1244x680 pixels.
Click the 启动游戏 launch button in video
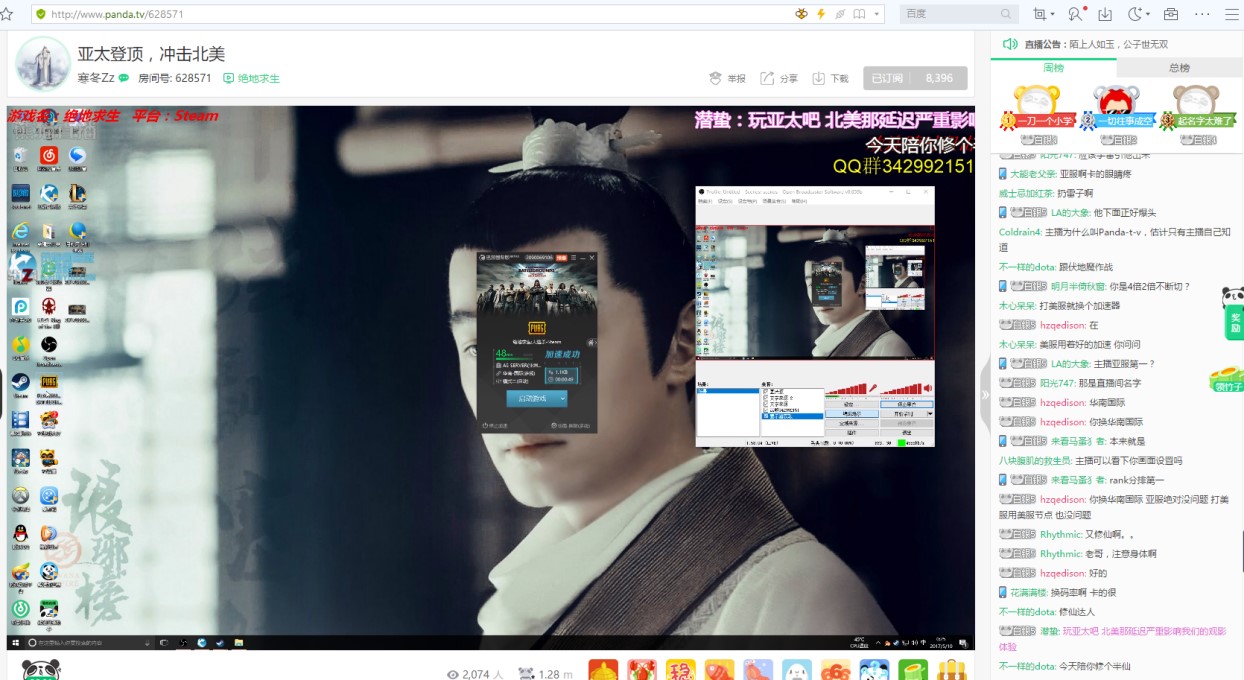point(531,398)
